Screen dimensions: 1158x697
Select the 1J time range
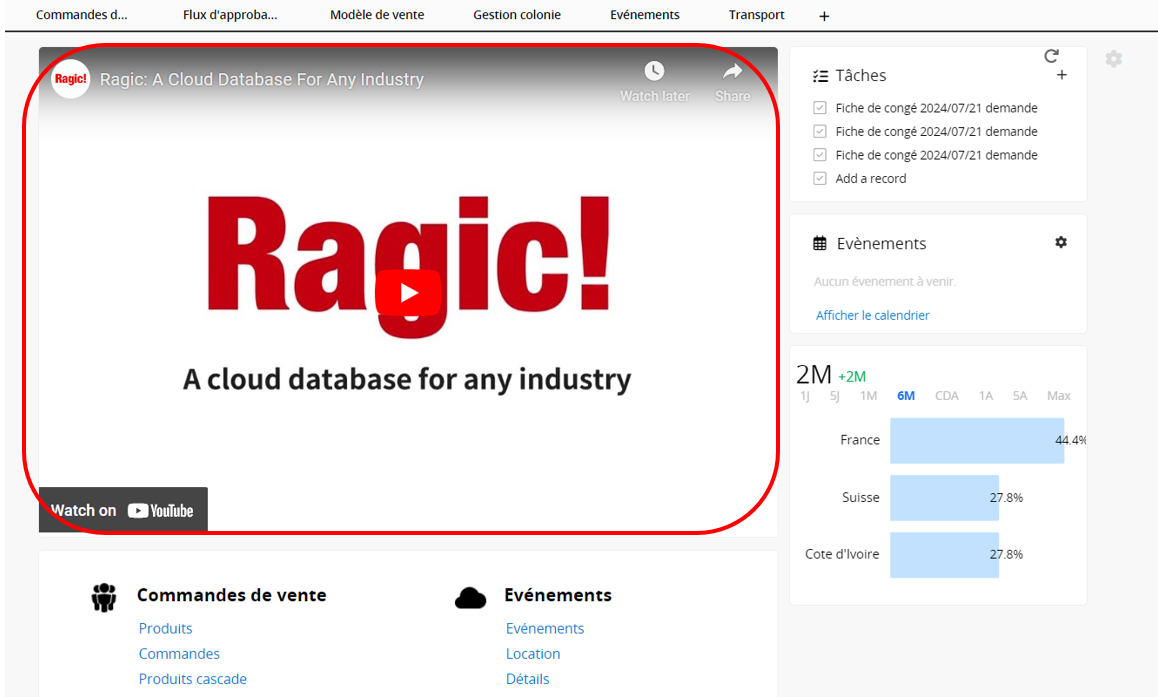coord(805,396)
